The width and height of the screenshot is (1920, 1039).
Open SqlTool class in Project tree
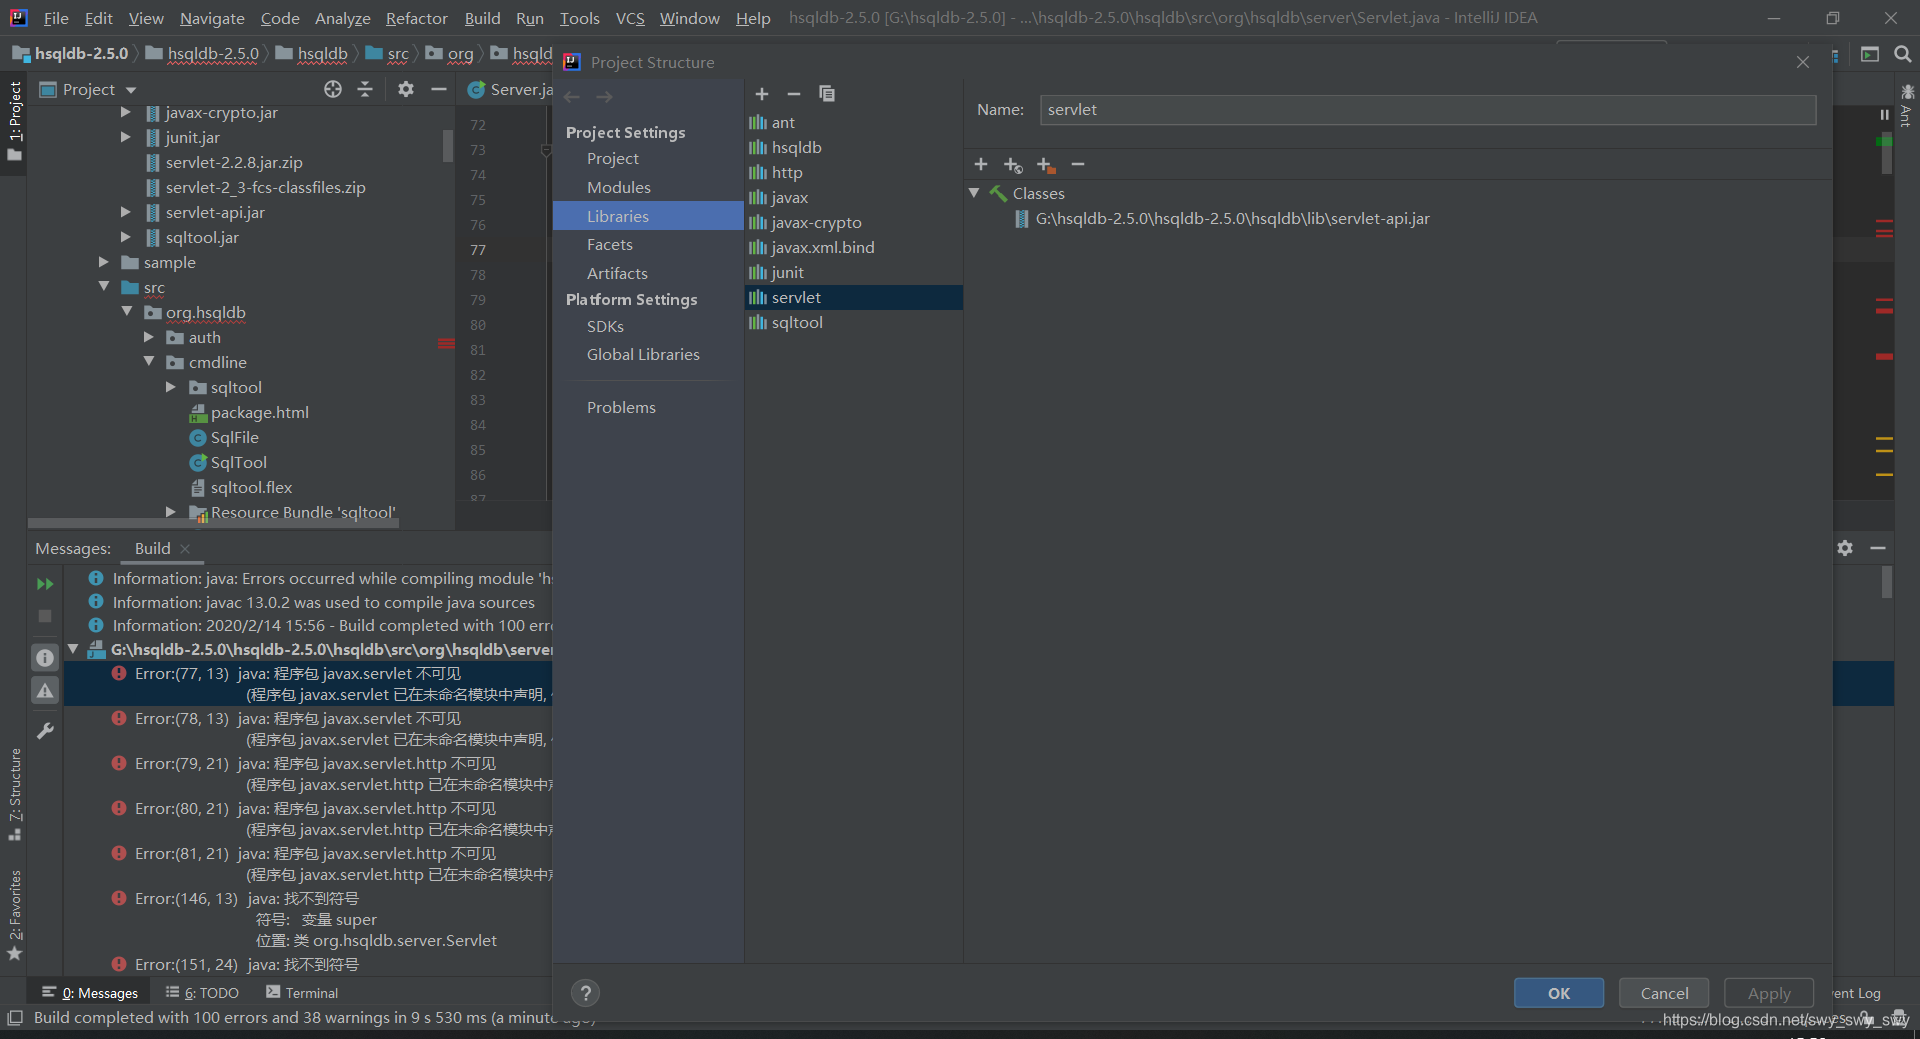point(238,462)
